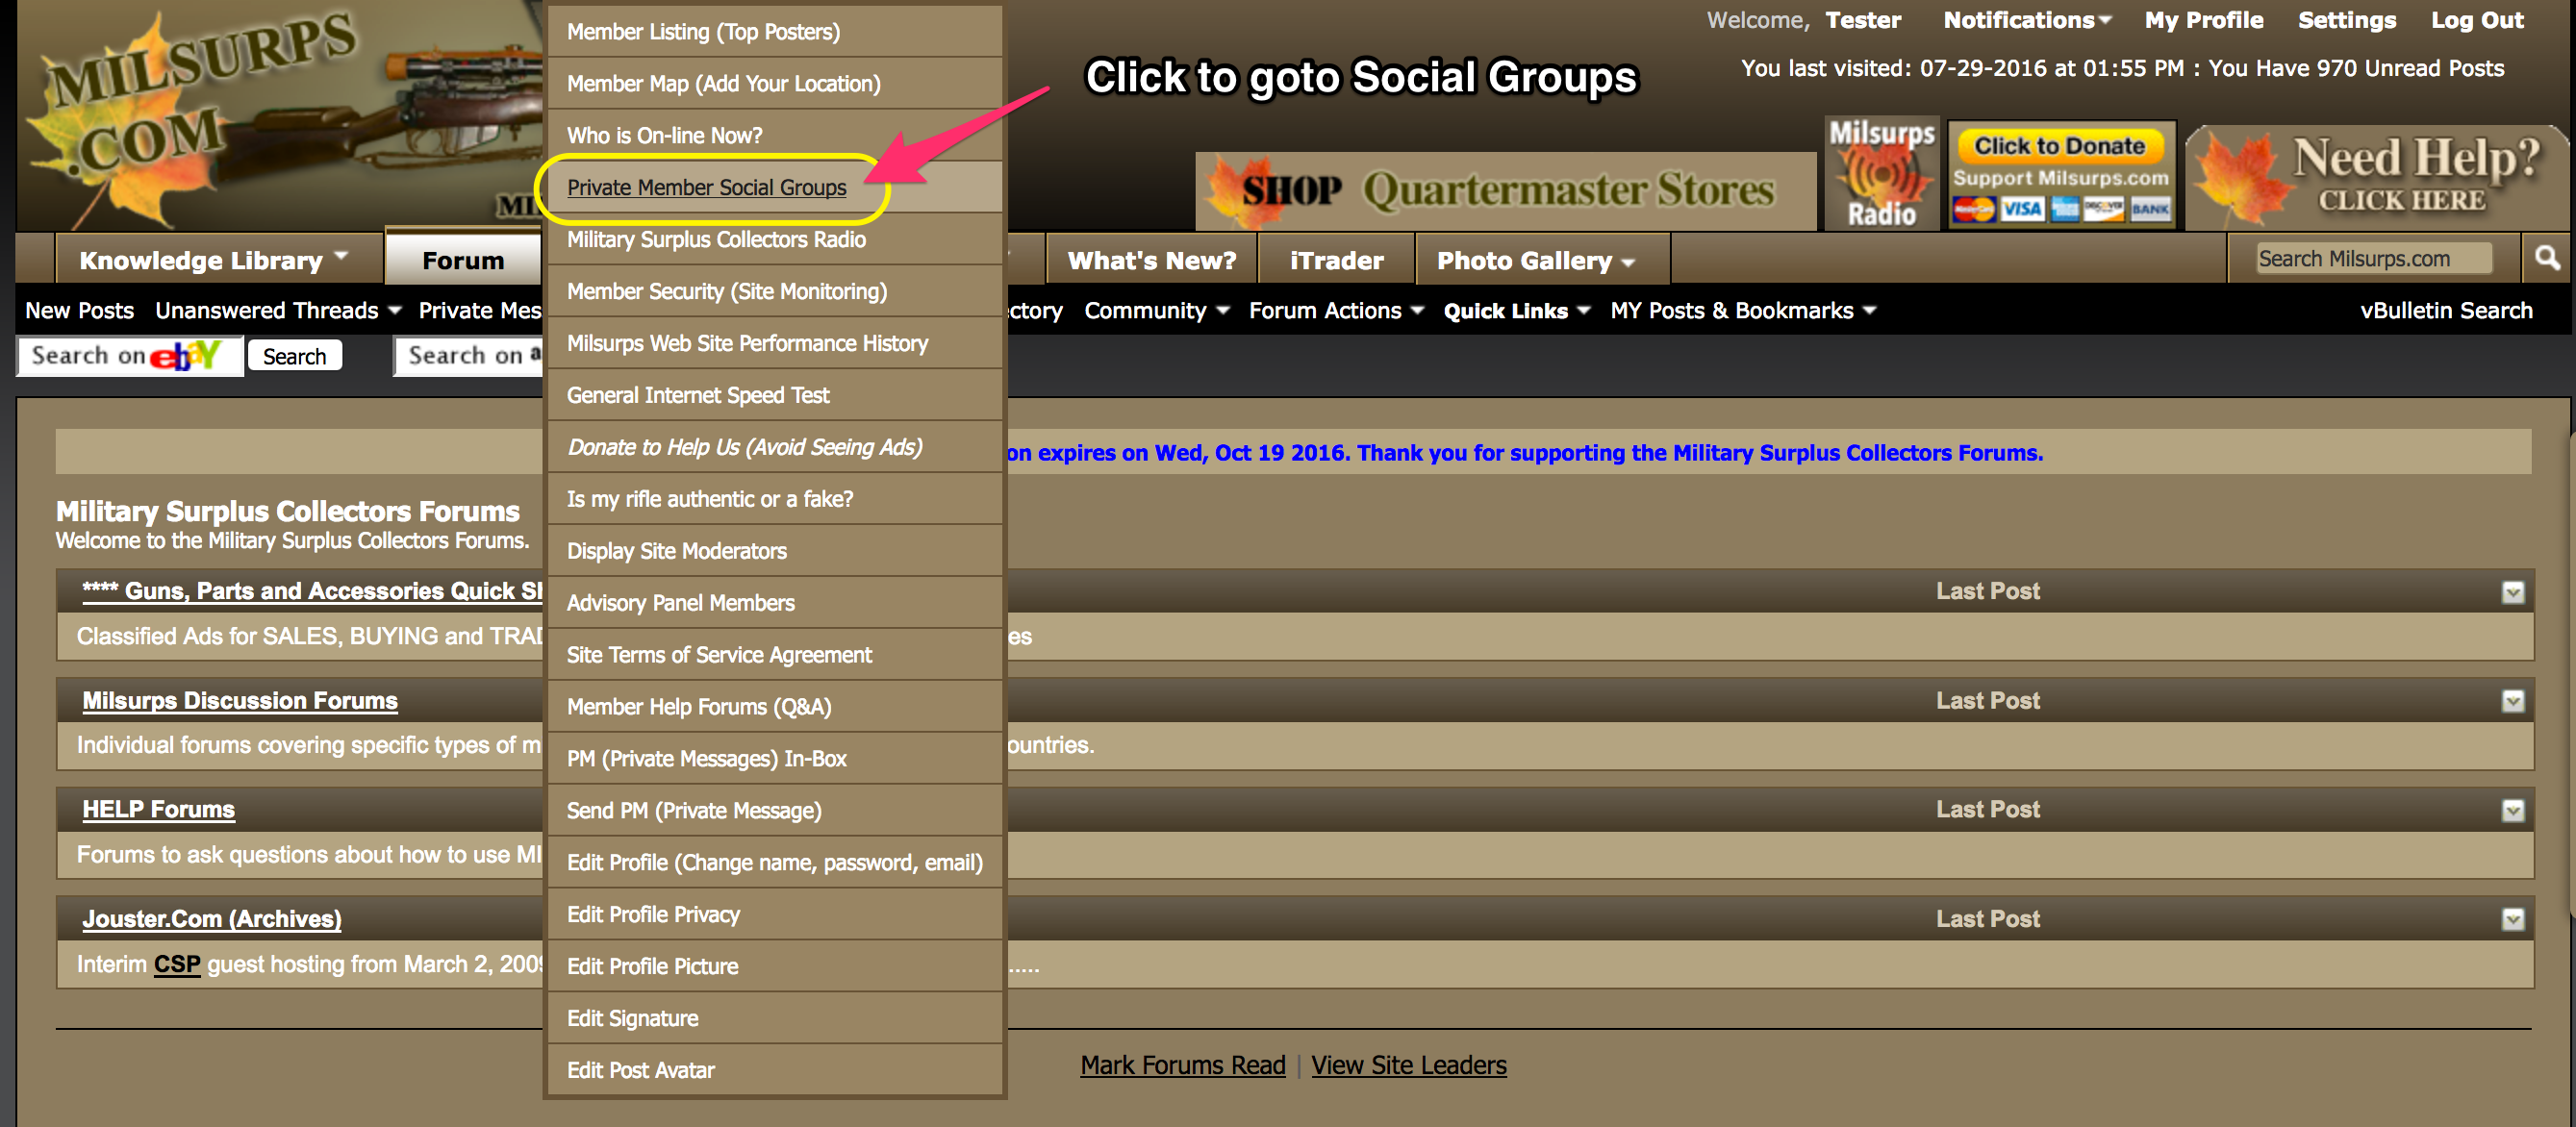
Task: Select Member Listing (Top Posters)
Action: tap(774, 31)
